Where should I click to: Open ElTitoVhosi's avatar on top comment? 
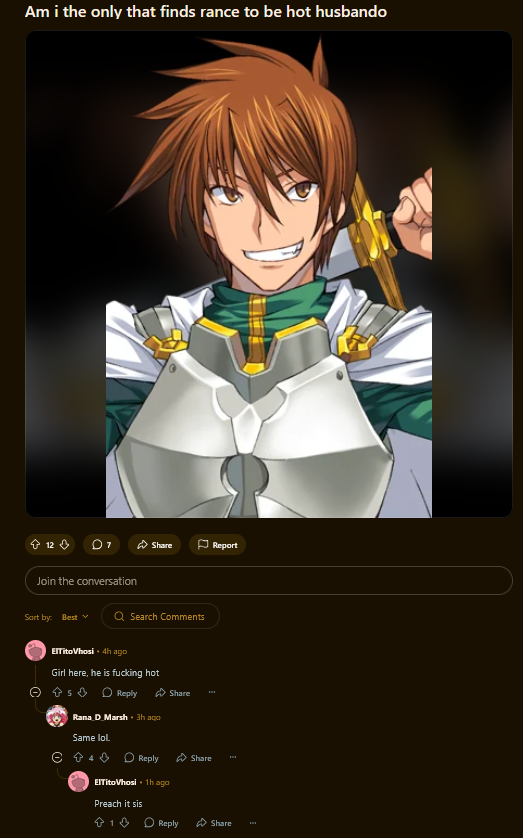tap(35, 651)
